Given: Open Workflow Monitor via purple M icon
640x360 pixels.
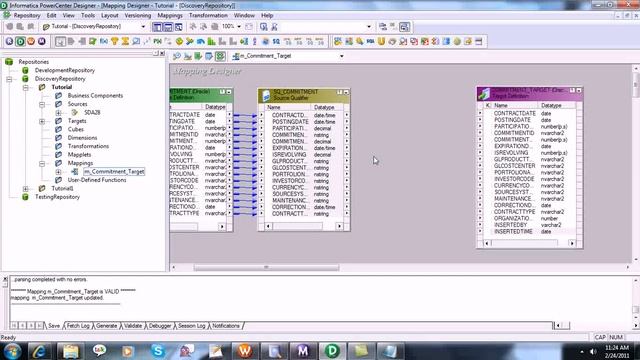Looking at the screenshot, I should (42, 41).
